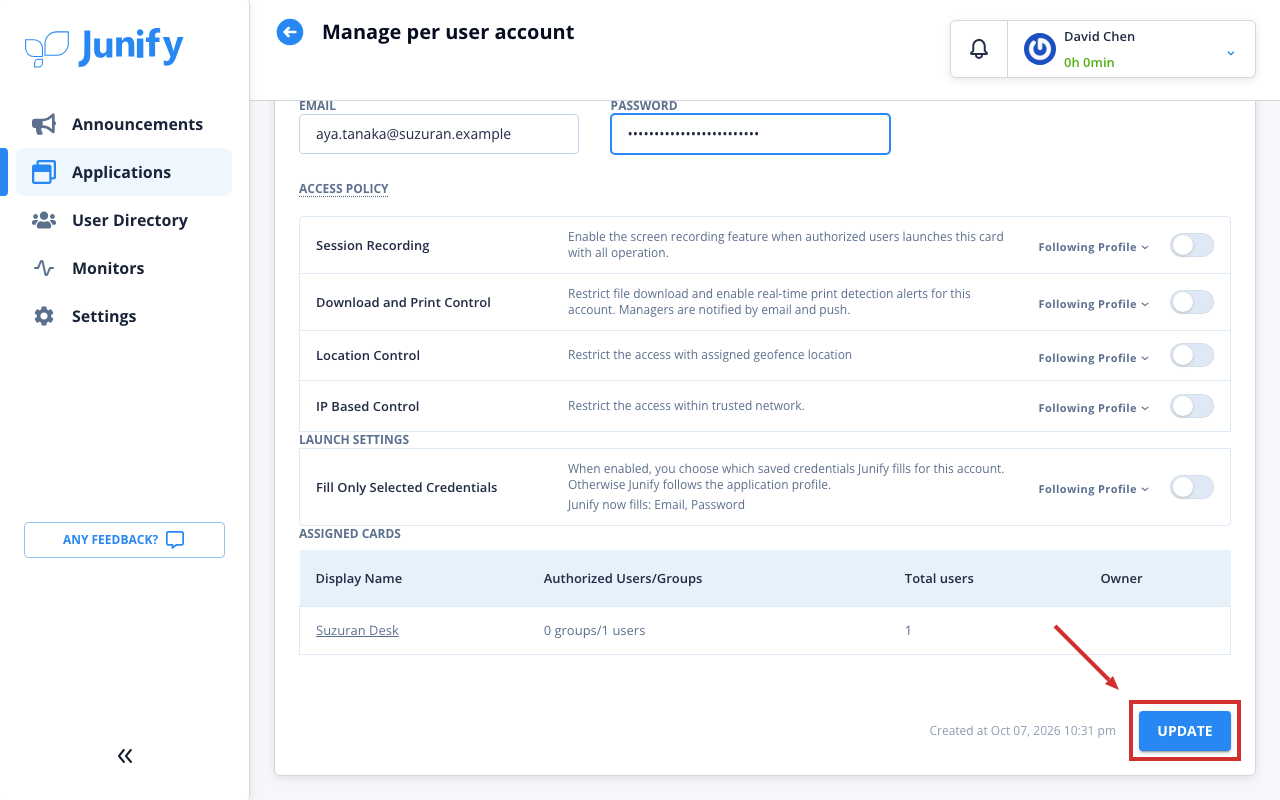Open Settings in the sidebar

(x=124, y=316)
